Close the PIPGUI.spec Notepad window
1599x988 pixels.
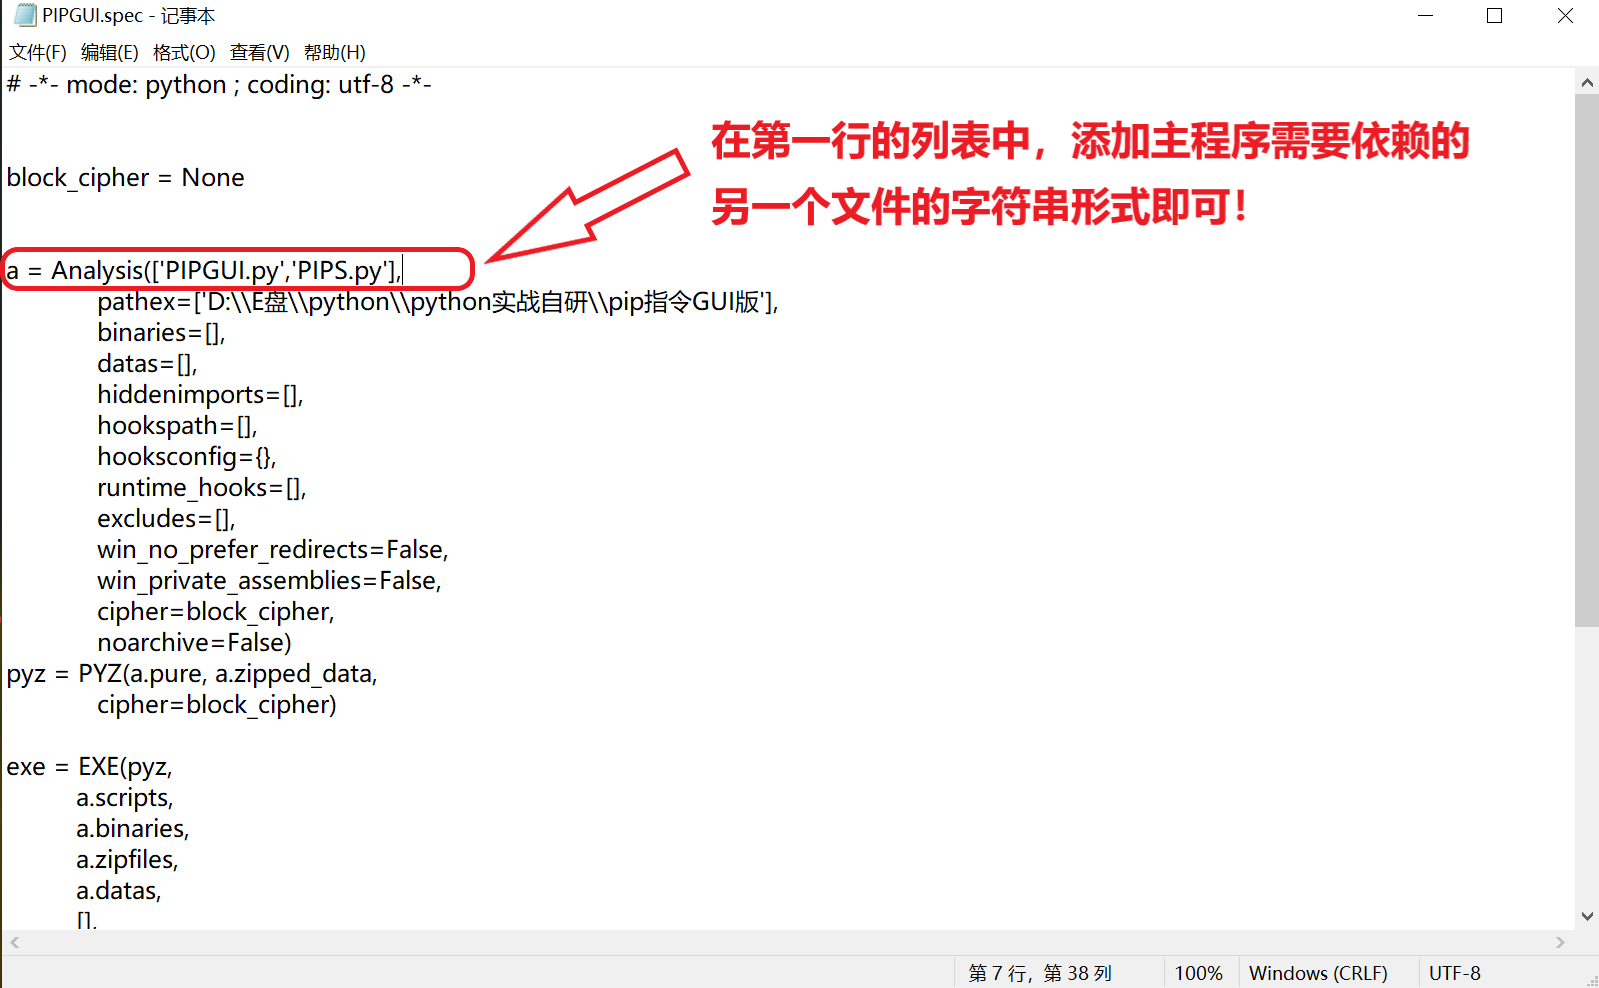click(x=1565, y=15)
